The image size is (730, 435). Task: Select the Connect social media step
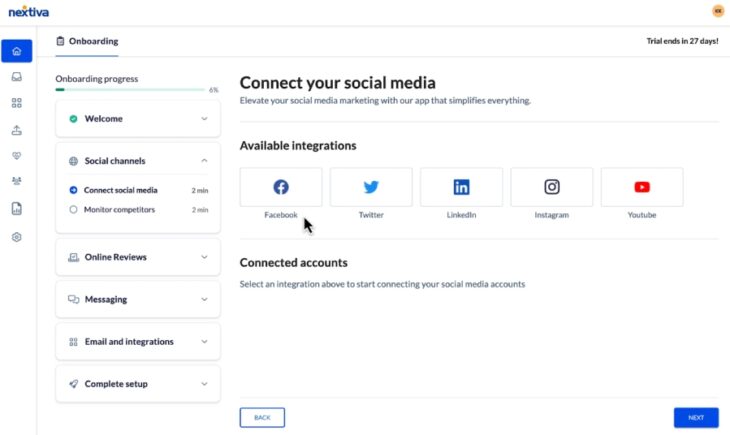tap(120, 190)
